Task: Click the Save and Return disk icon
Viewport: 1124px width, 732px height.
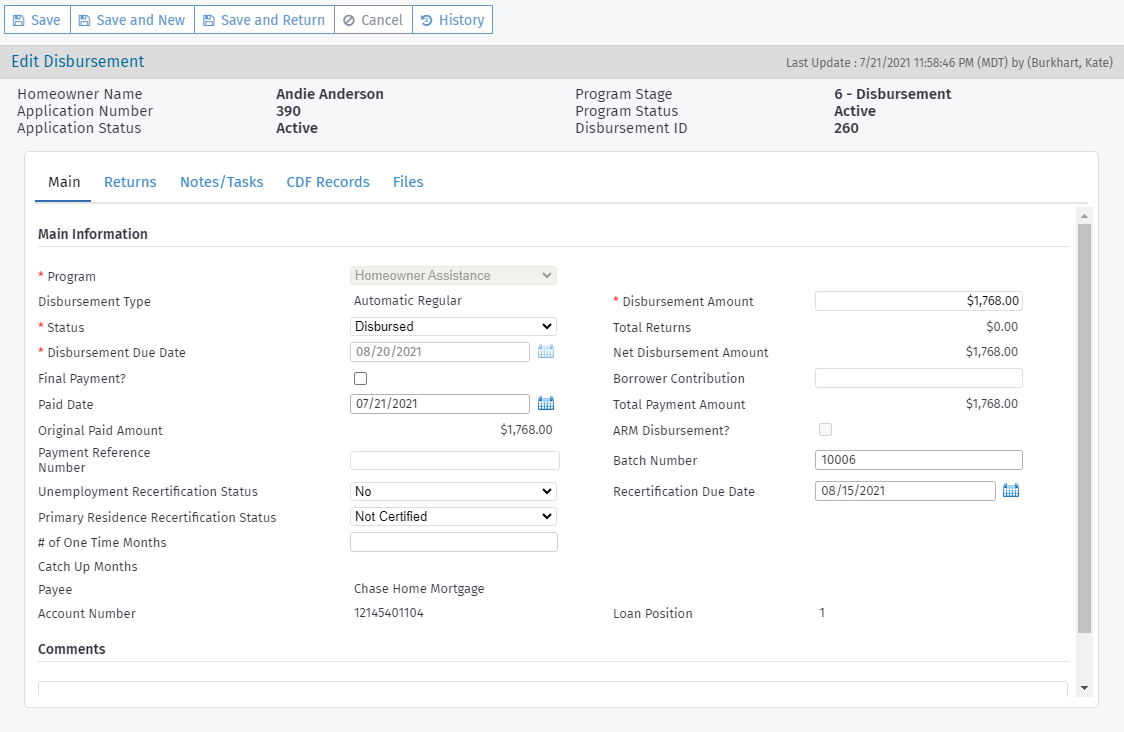Action: [x=208, y=19]
